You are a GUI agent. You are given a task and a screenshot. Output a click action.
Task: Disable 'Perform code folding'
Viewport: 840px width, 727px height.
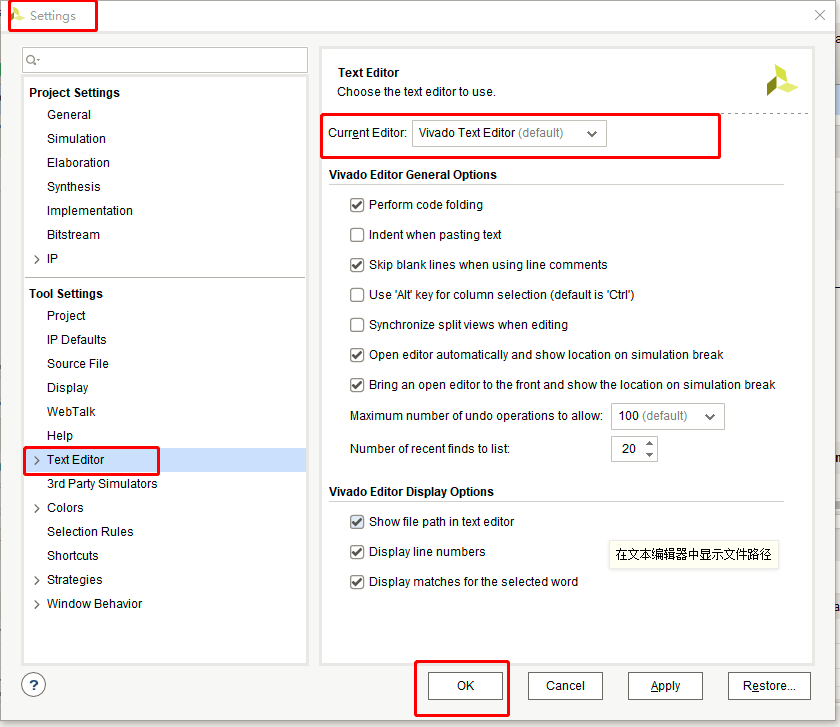pos(357,205)
